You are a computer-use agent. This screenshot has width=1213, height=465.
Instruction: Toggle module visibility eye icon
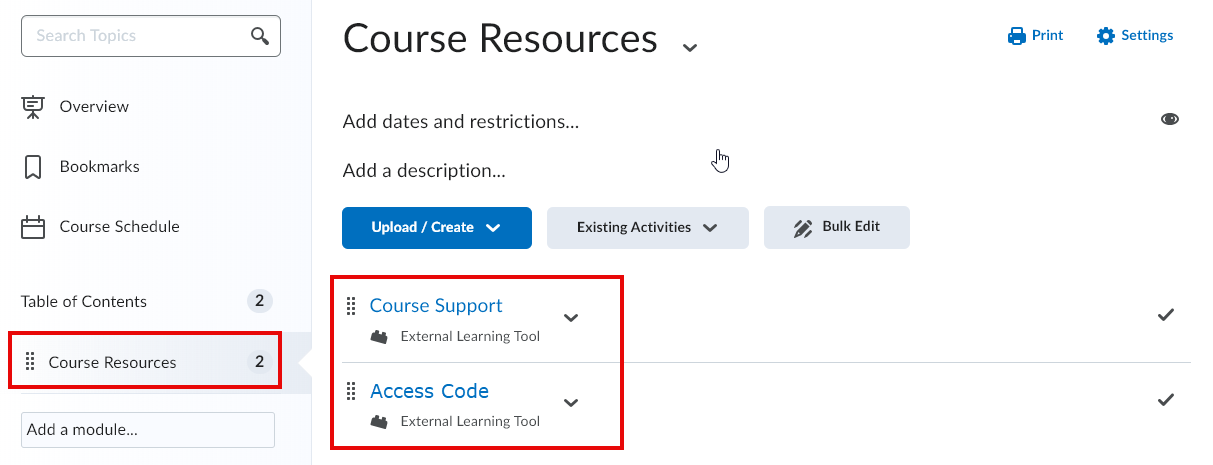(1169, 119)
